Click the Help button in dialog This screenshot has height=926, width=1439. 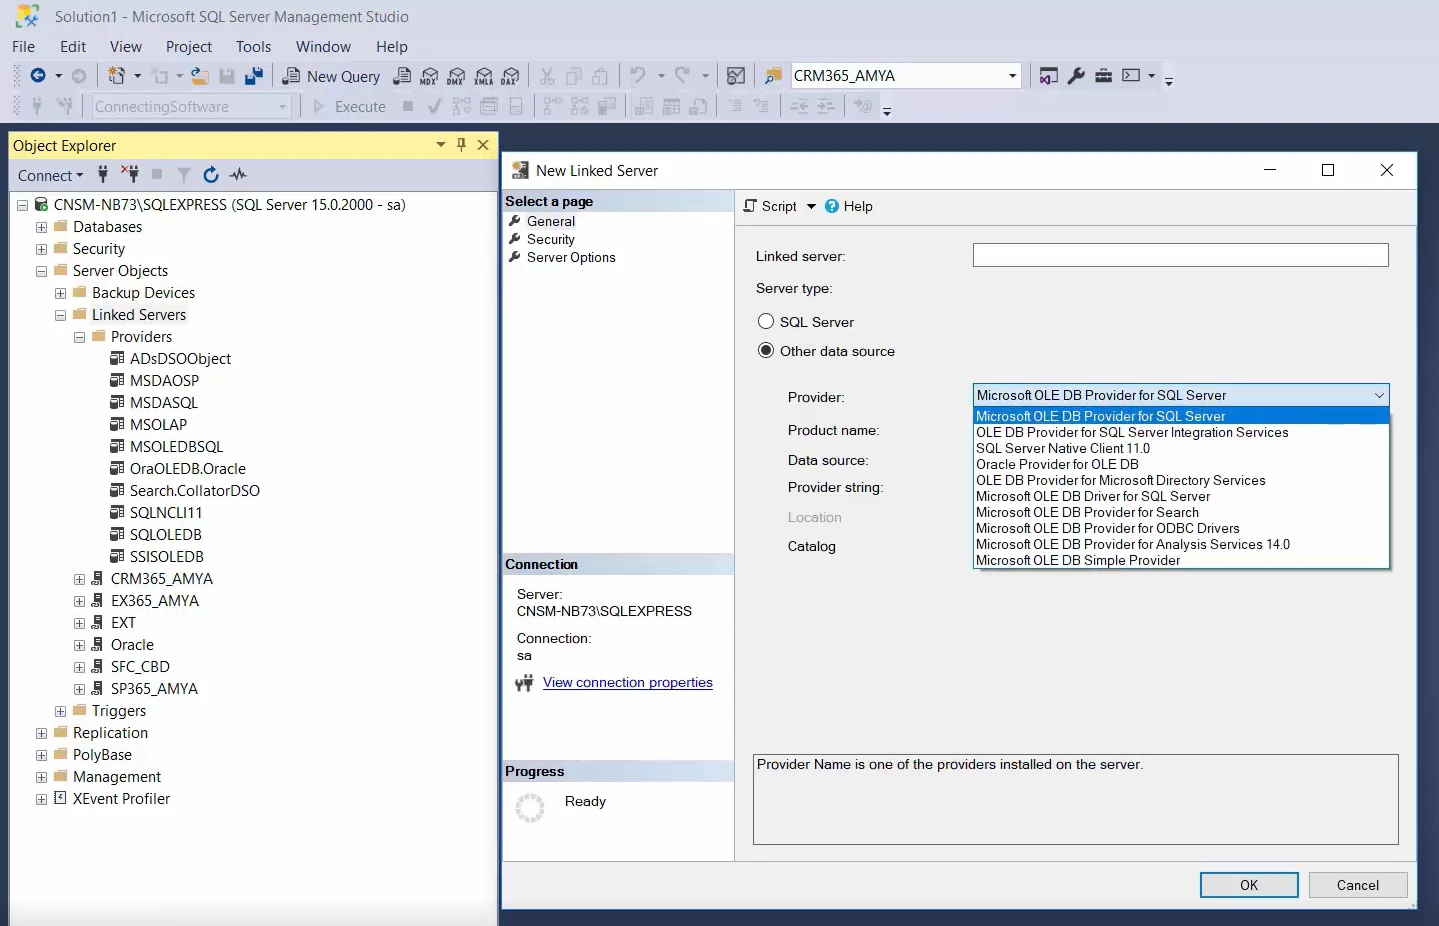point(848,206)
